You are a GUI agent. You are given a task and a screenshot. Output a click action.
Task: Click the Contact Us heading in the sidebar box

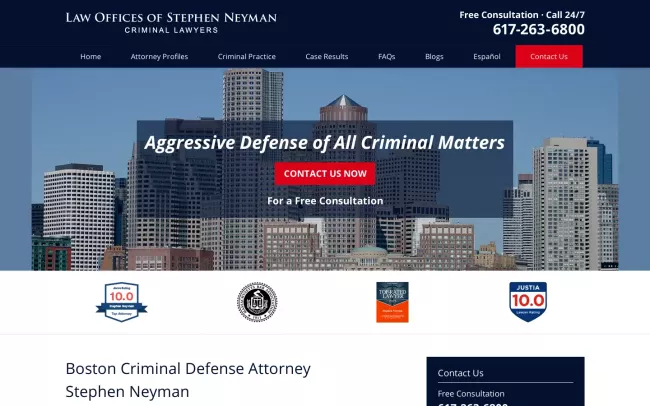[x=460, y=373]
